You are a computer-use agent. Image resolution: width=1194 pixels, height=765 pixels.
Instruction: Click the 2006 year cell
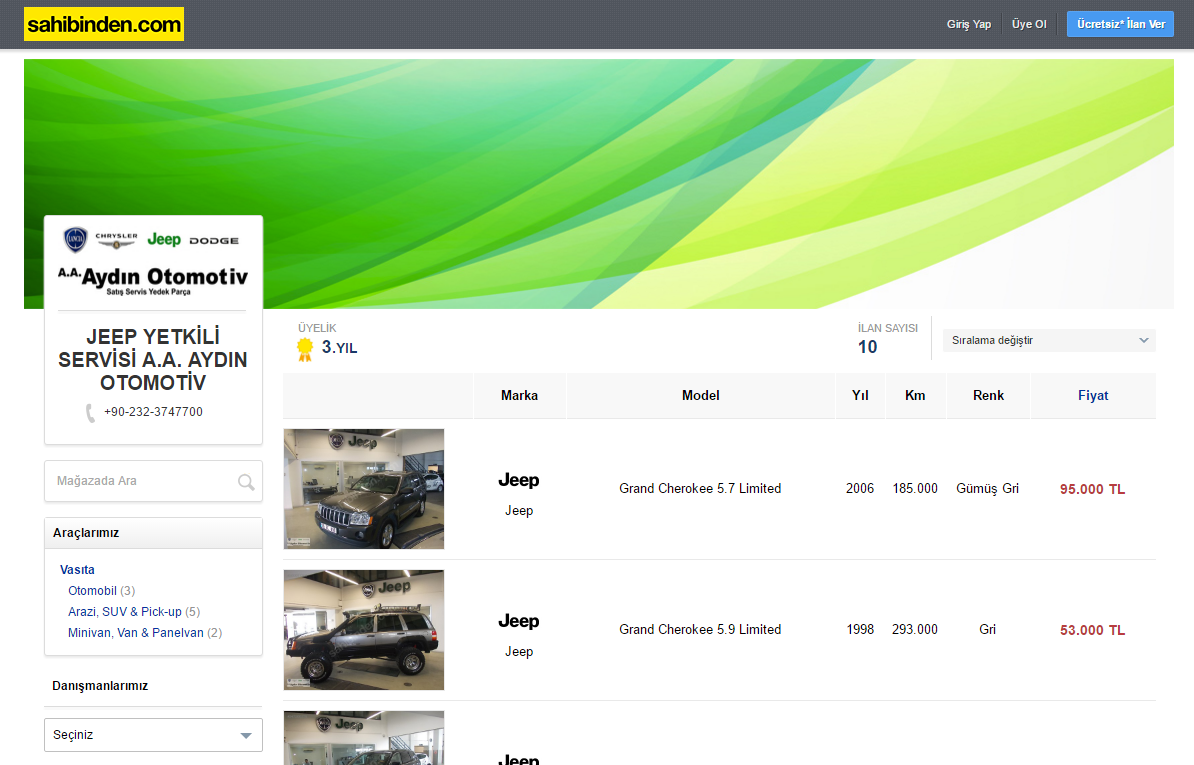(x=860, y=489)
